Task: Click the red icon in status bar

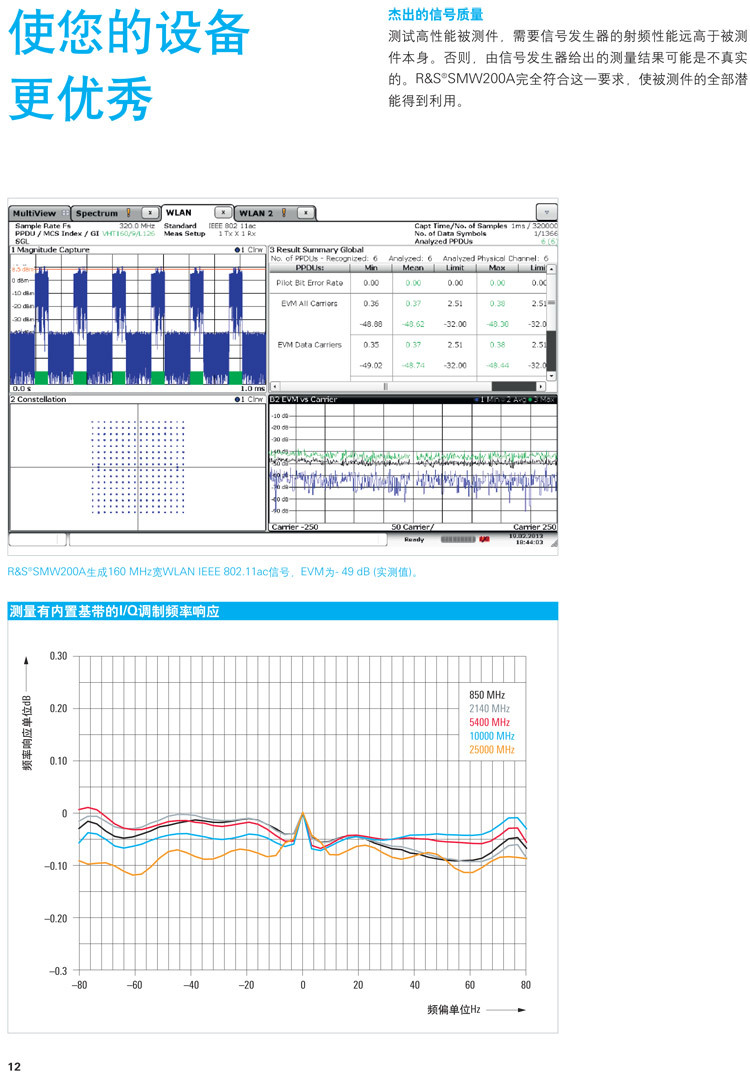Action: pos(485,540)
